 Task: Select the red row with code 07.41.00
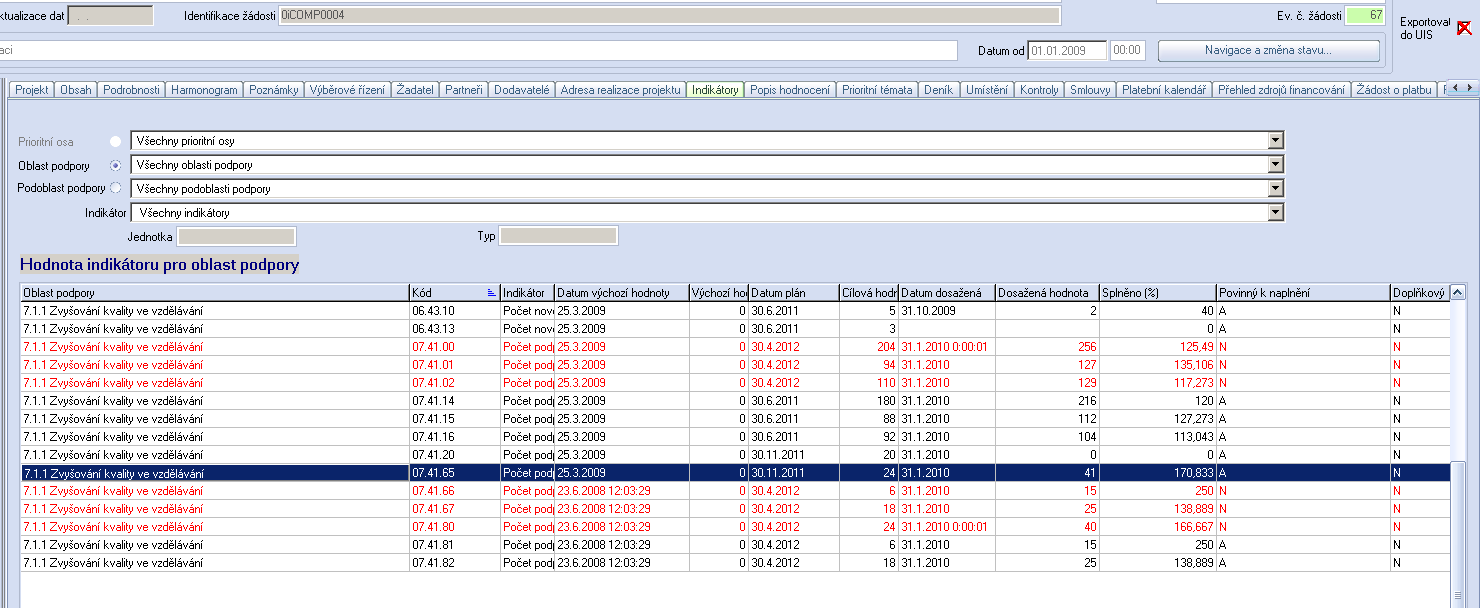pyautogui.click(x=735, y=347)
